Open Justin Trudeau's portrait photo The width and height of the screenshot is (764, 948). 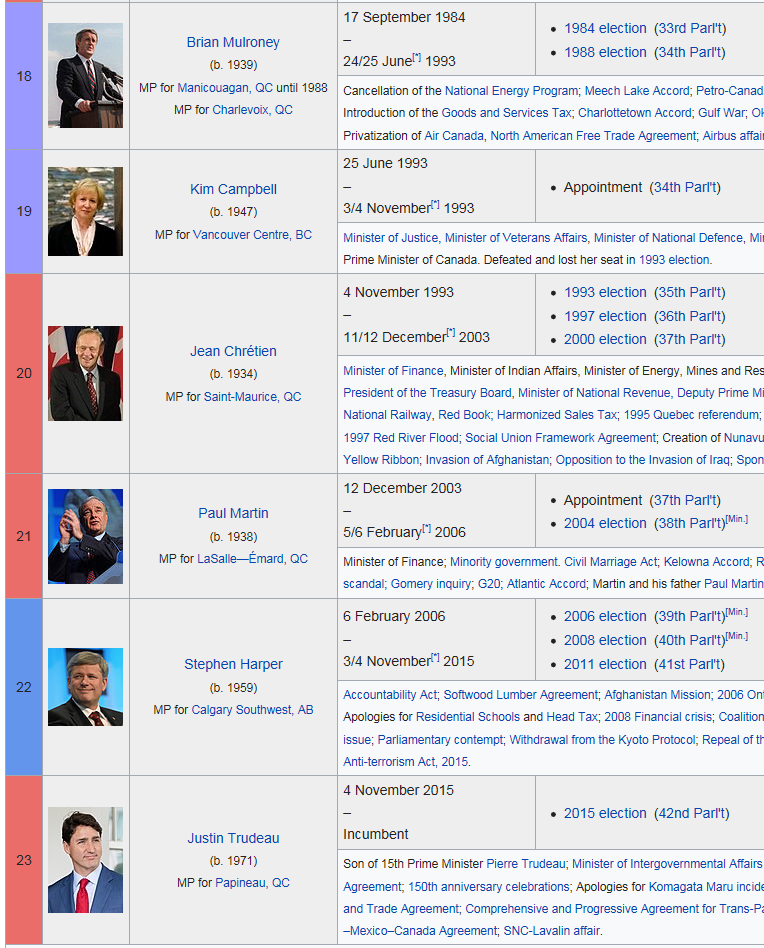85,860
